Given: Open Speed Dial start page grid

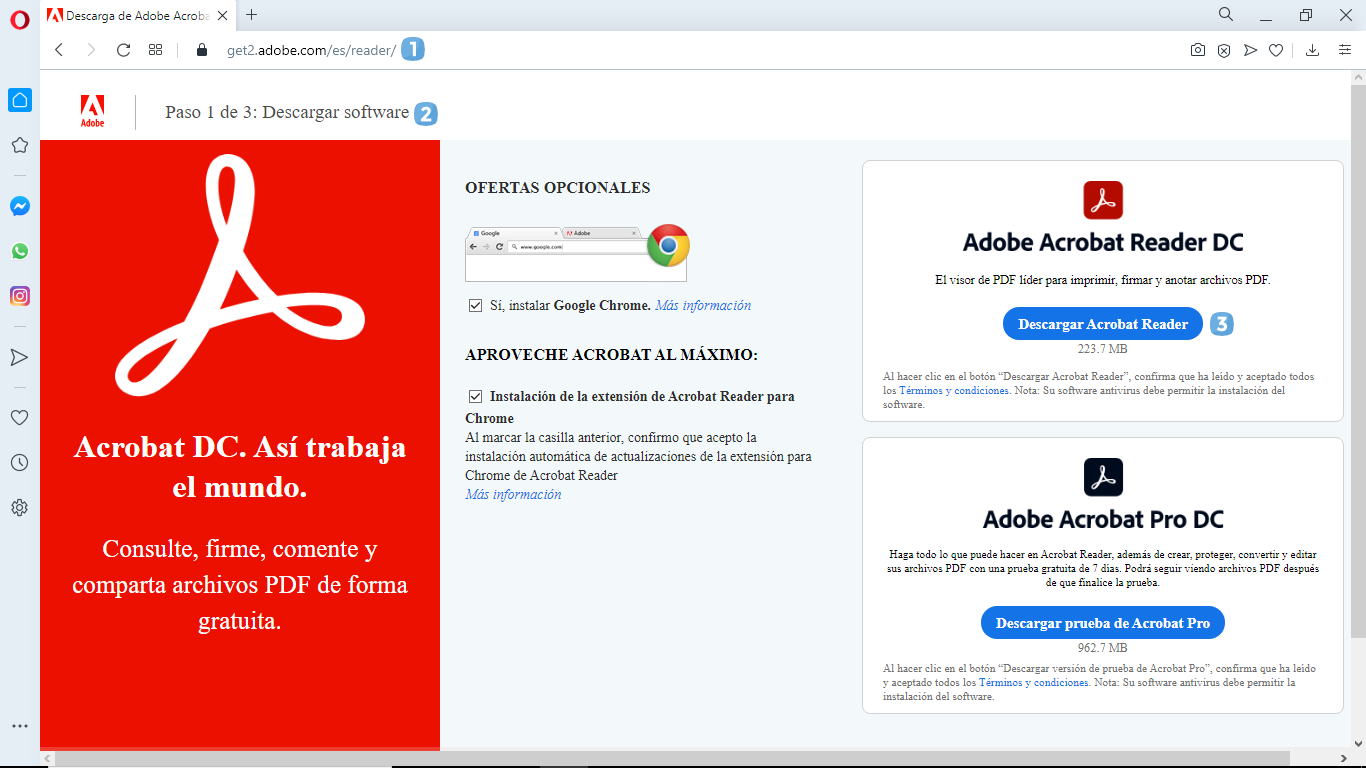Looking at the screenshot, I should 156,50.
